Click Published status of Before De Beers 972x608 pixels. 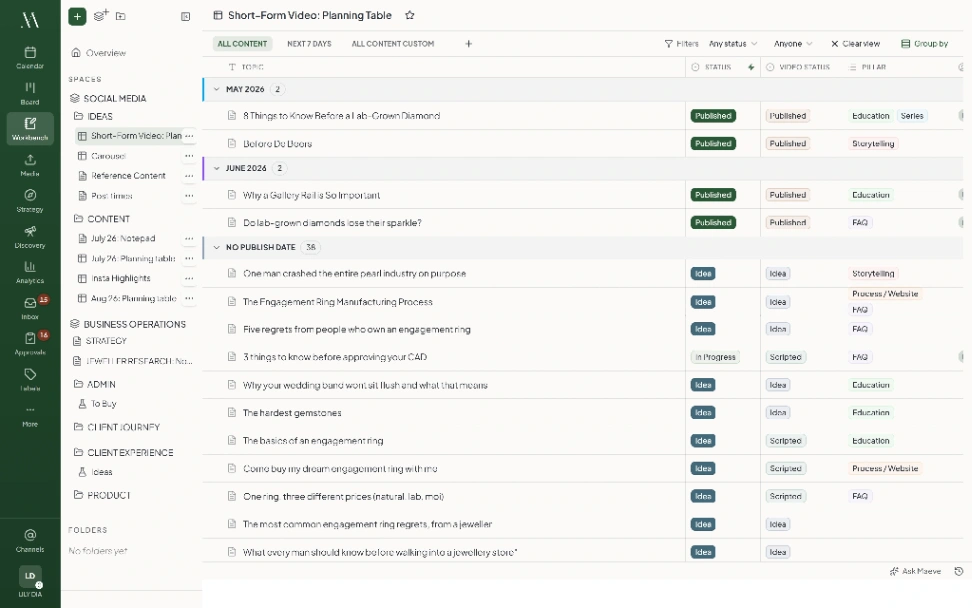pos(713,144)
